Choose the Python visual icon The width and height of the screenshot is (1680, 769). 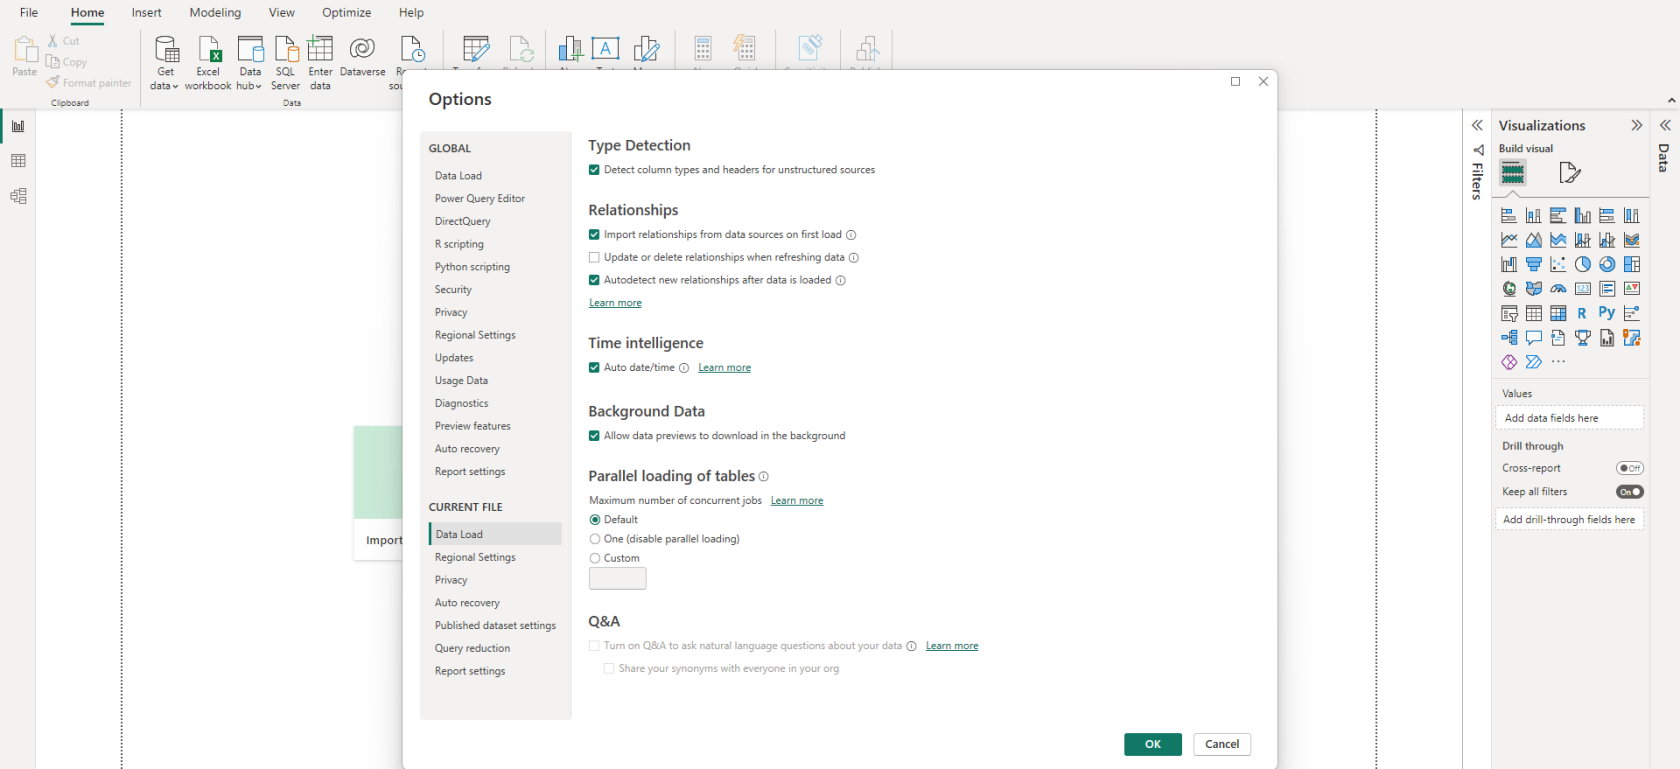pos(1606,313)
